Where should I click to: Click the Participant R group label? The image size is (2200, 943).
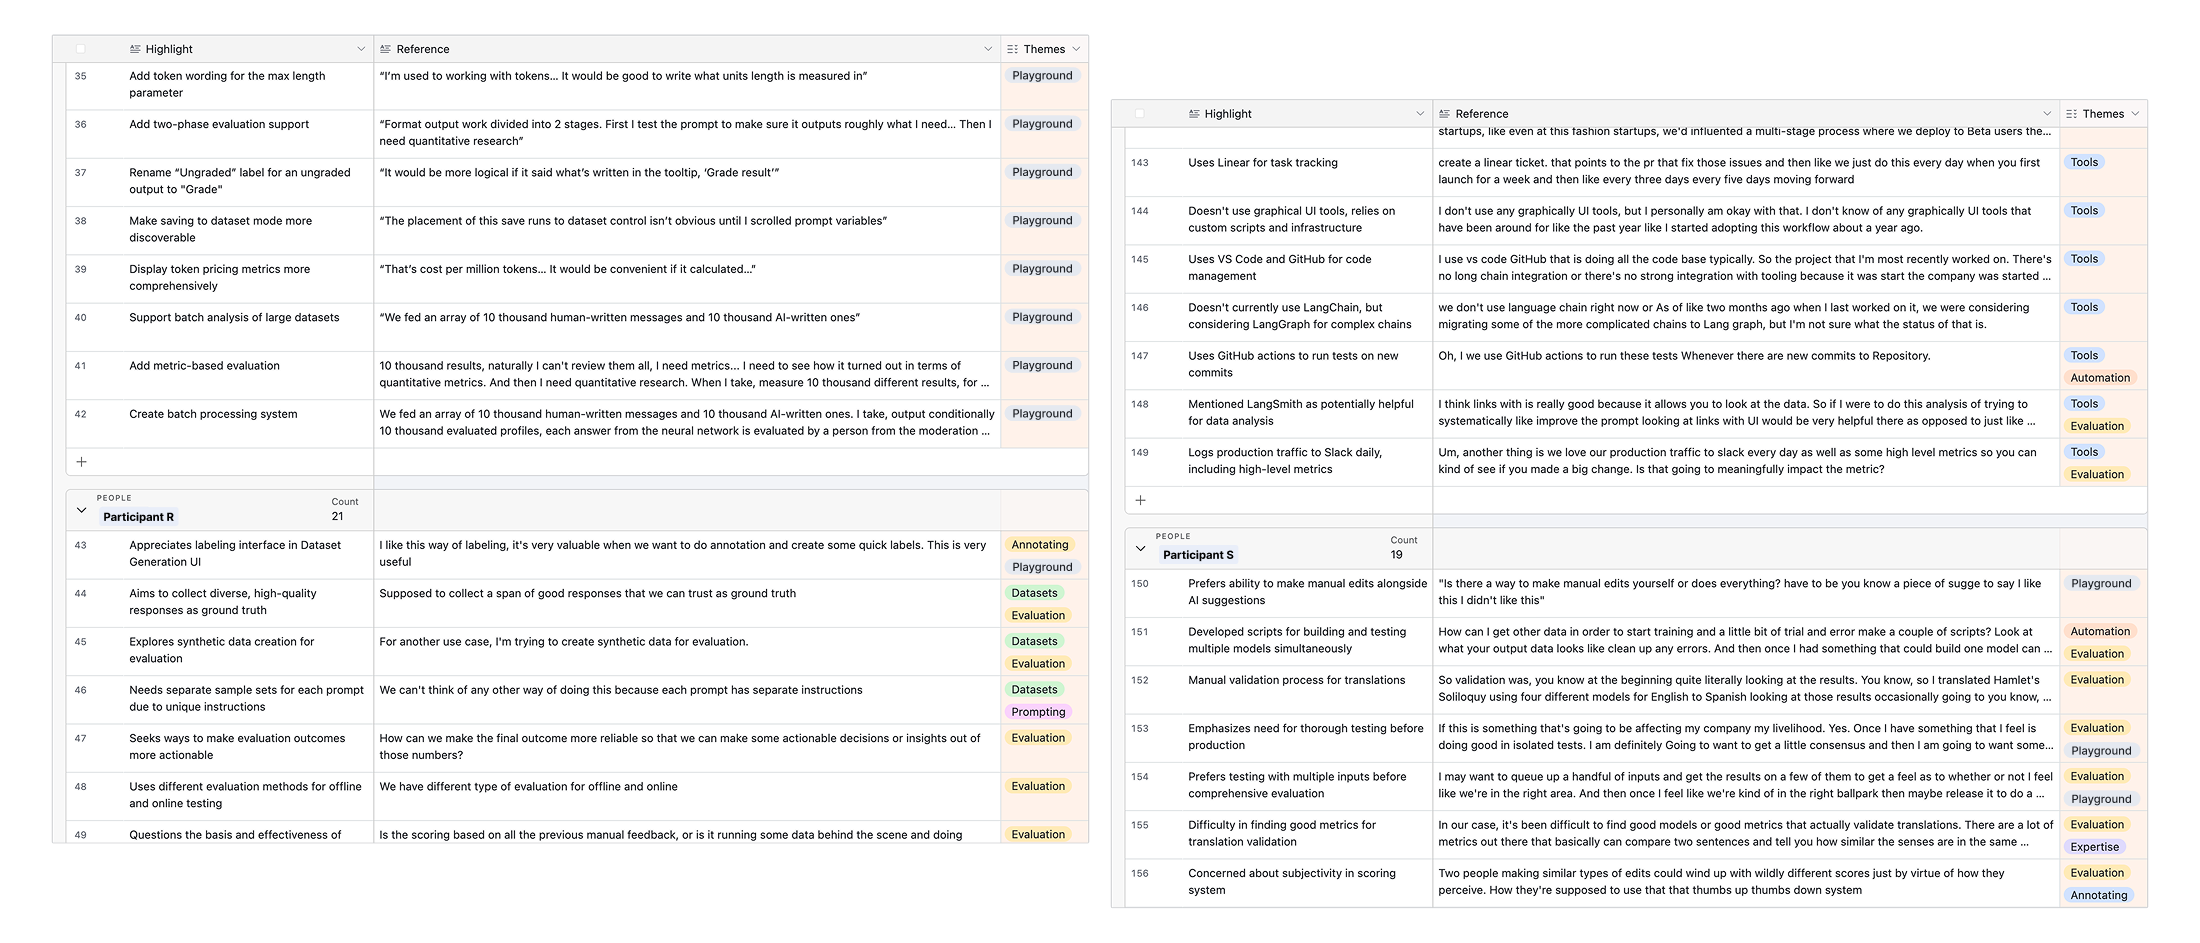click(x=138, y=517)
